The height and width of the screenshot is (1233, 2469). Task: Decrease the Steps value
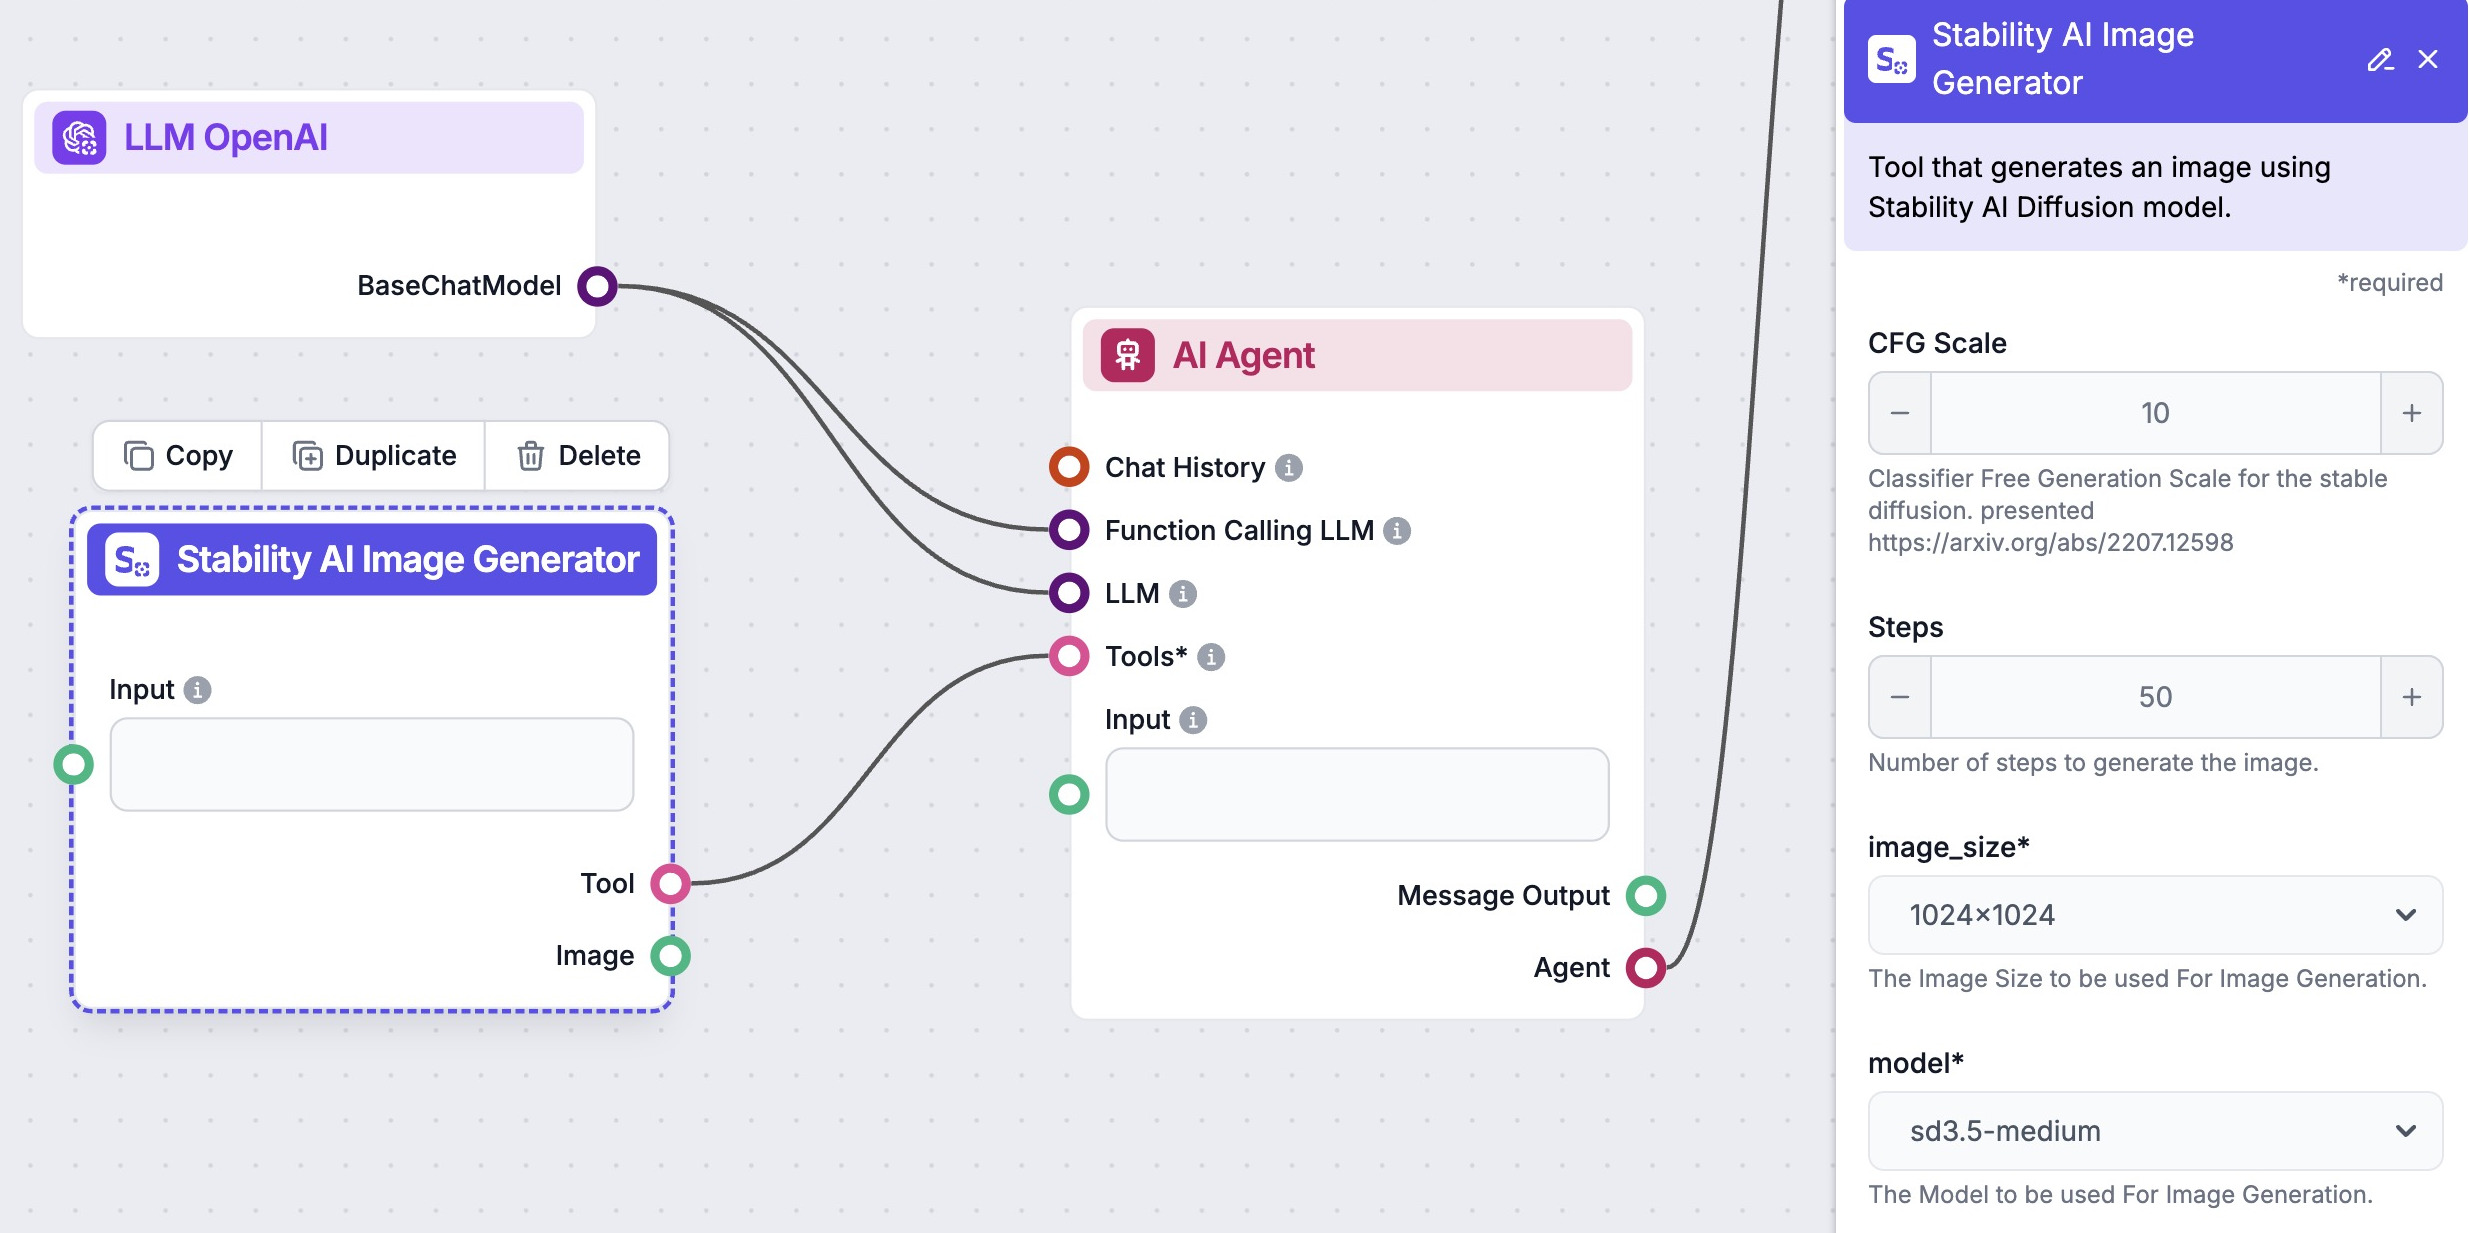1900,697
